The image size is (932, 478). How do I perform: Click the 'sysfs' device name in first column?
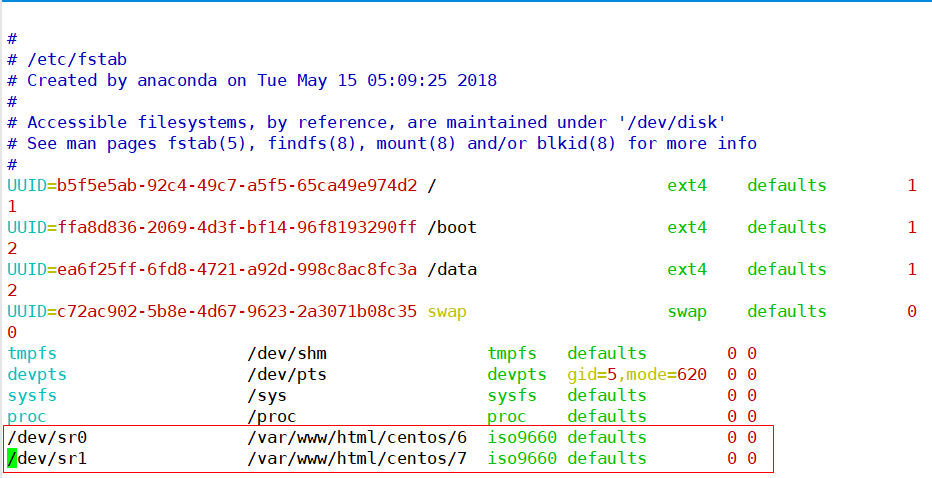point(32,395)
